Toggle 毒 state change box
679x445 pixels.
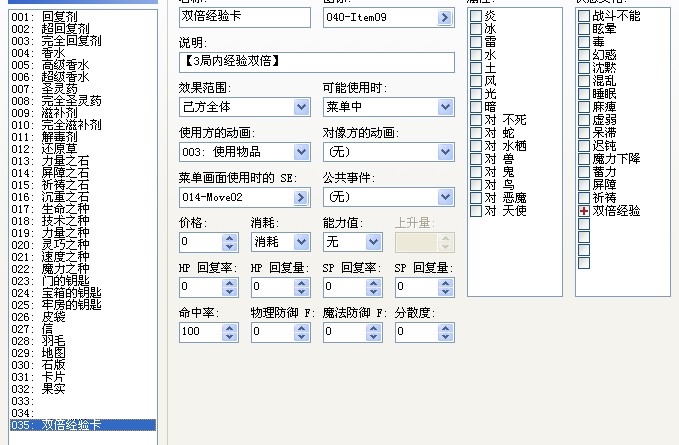tap(584, 42)
